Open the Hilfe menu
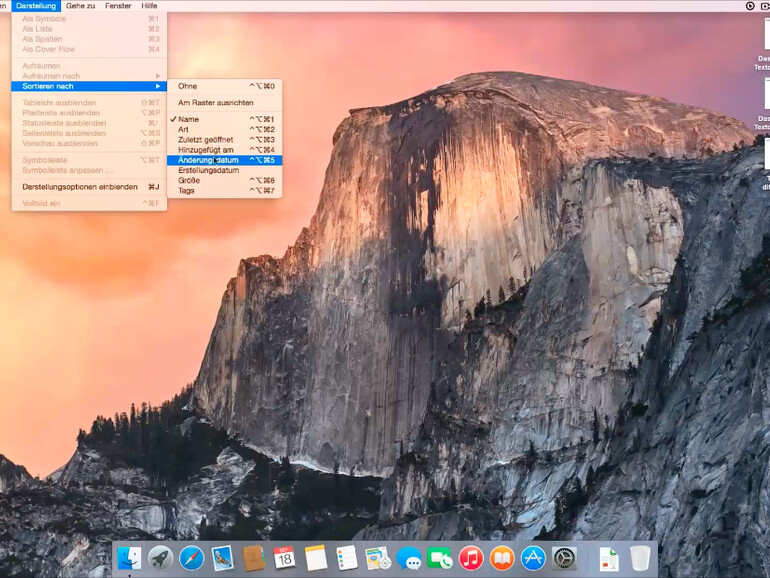 coord(149,6)
